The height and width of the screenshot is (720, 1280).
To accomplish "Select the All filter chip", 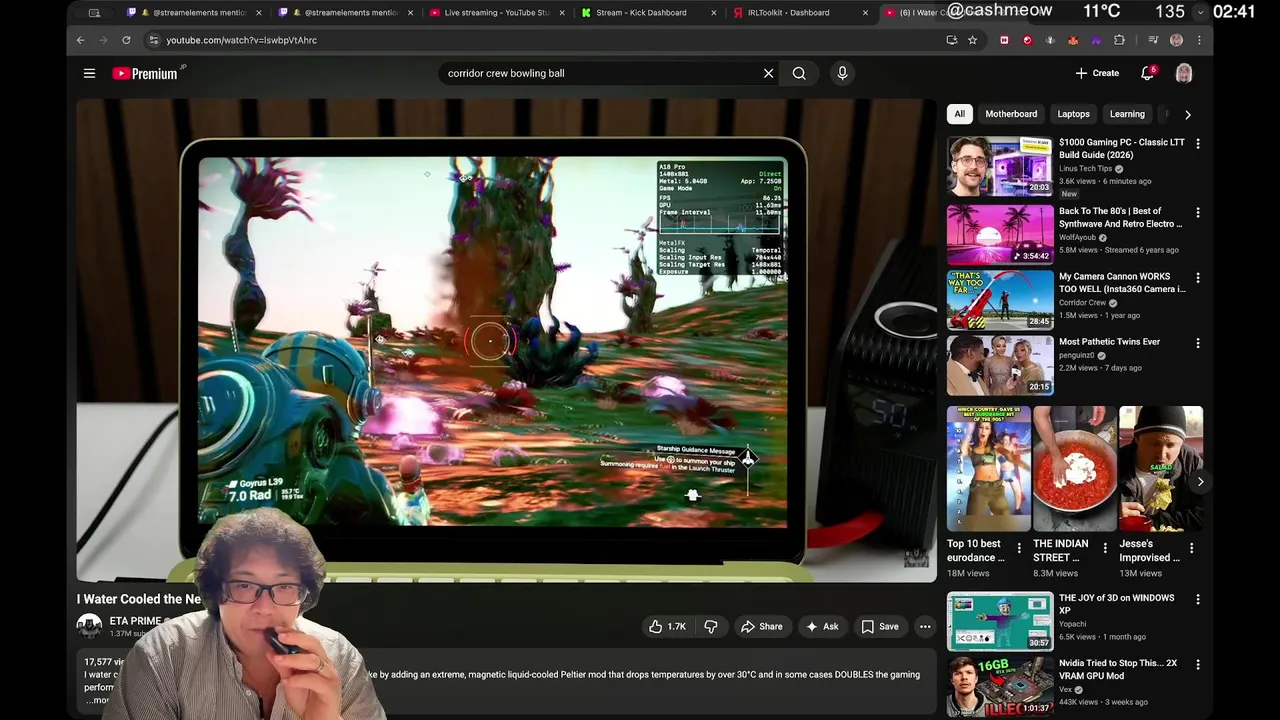I will pyautogui.click(x=959, y=114).
